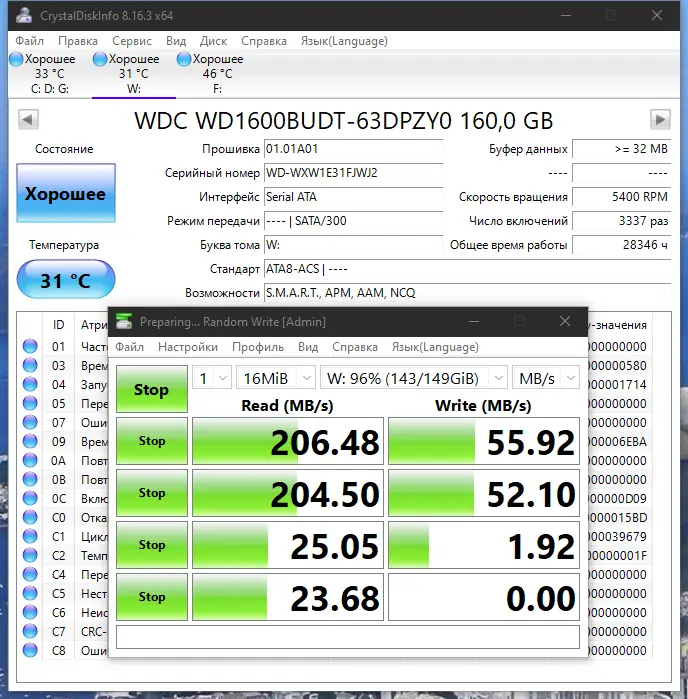Screen dimensions: 688x699
Task: Click the serial number field WD-WXW1E31FJWJ2
Action: click(x=353, y=173)
